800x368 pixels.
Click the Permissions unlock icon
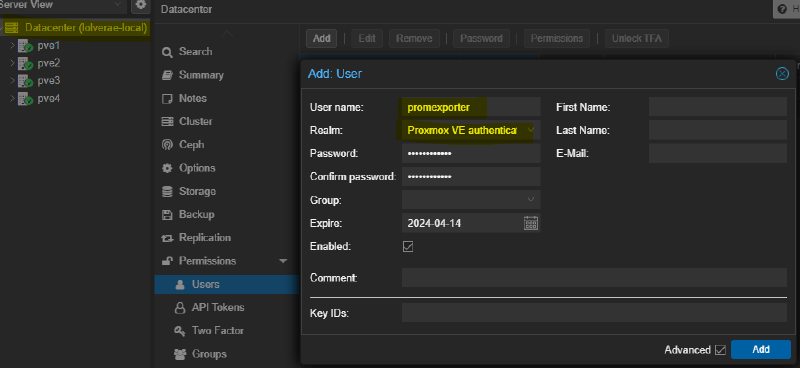pyautogui.click(x=167, y=261)
